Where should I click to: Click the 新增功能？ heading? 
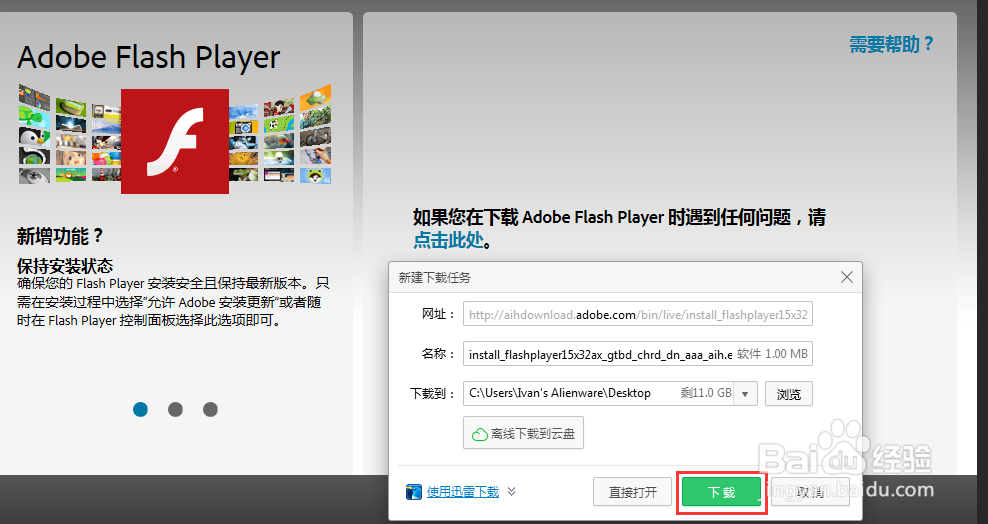click(x=60, y=237)
